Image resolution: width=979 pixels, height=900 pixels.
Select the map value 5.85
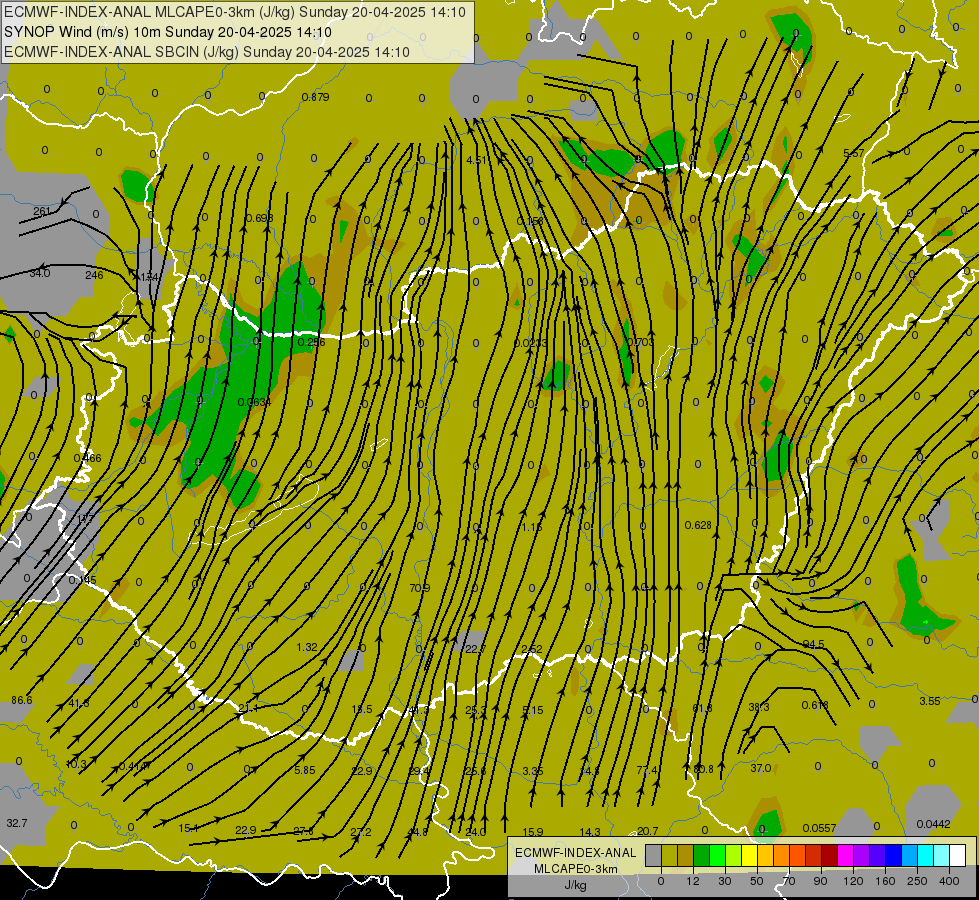pos(305,770)
